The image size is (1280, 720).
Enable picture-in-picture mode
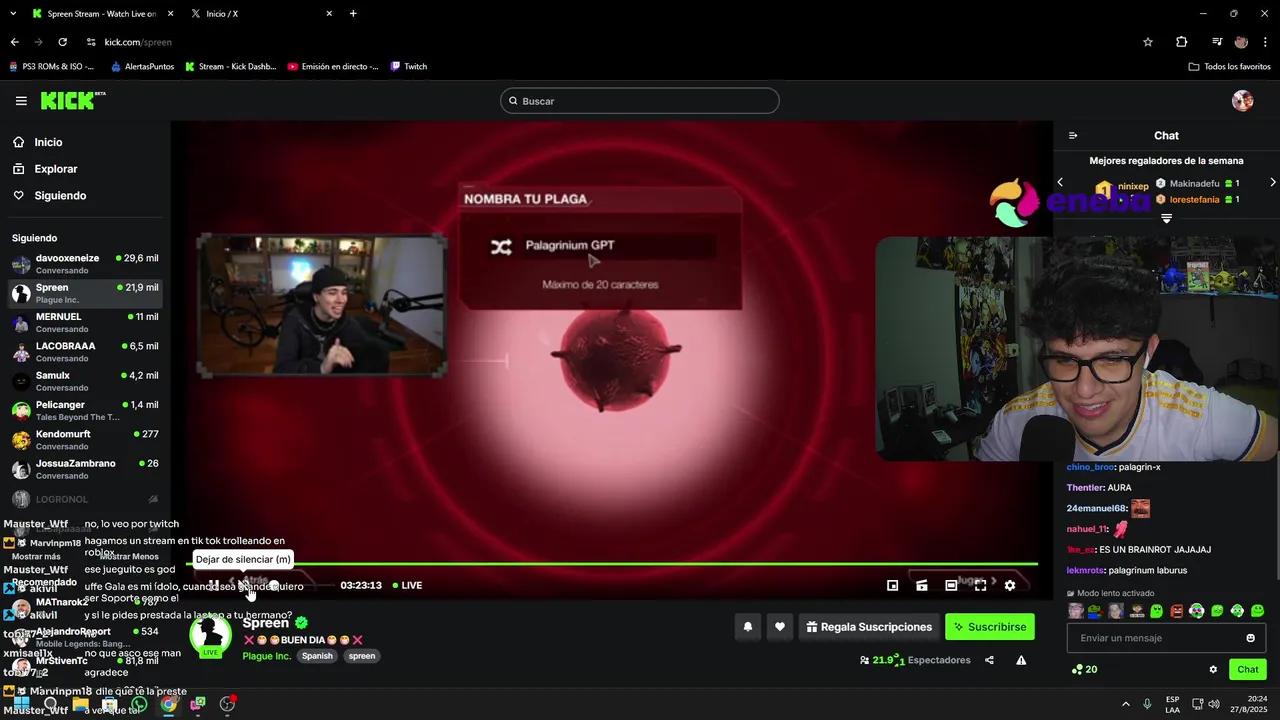(893, 585)
